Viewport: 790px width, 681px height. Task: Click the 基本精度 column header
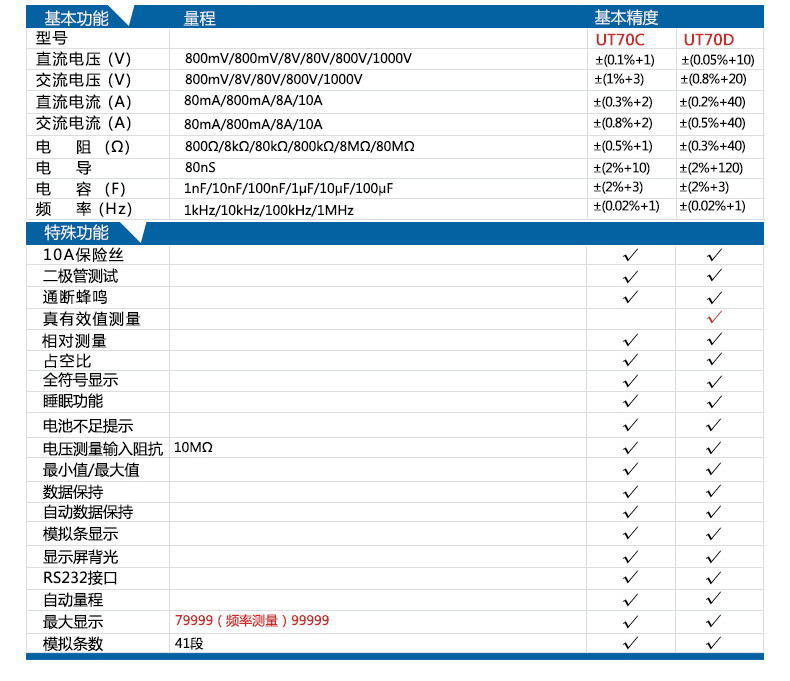(x=626, y=18)
